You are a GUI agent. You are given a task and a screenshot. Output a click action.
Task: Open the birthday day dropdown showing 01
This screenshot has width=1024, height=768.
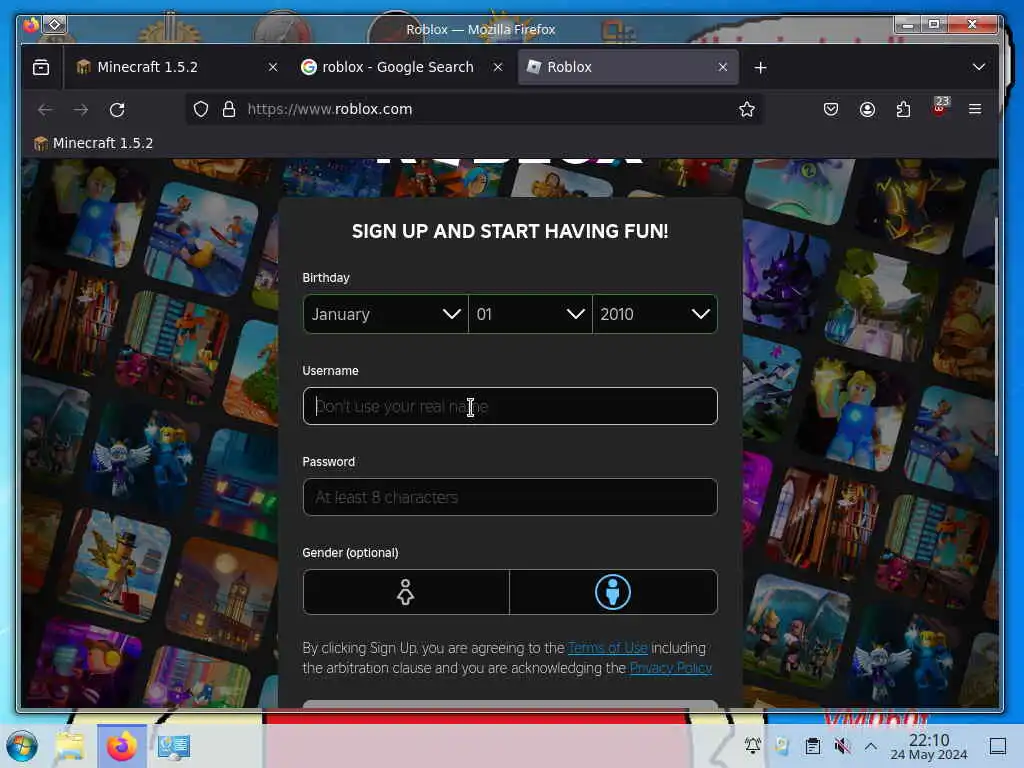click(x=530, y=314)
